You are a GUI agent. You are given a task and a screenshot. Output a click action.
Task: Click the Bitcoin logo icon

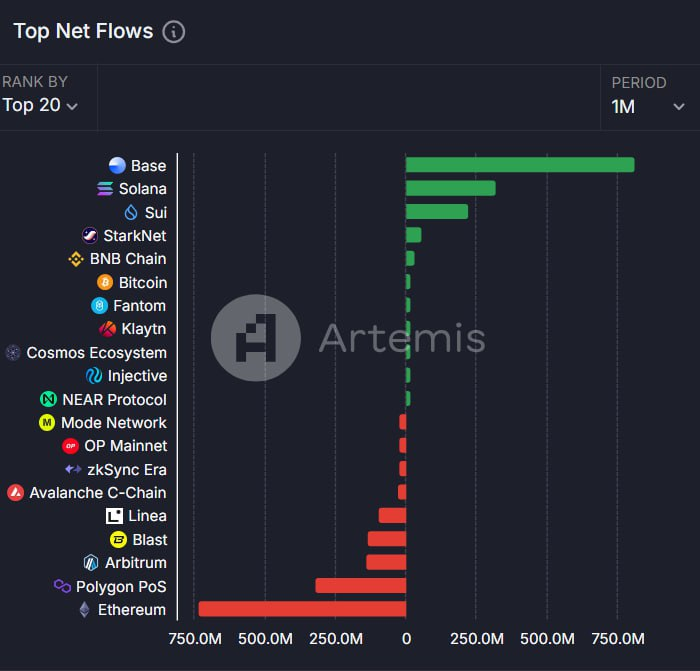click(x=105, y=282)
